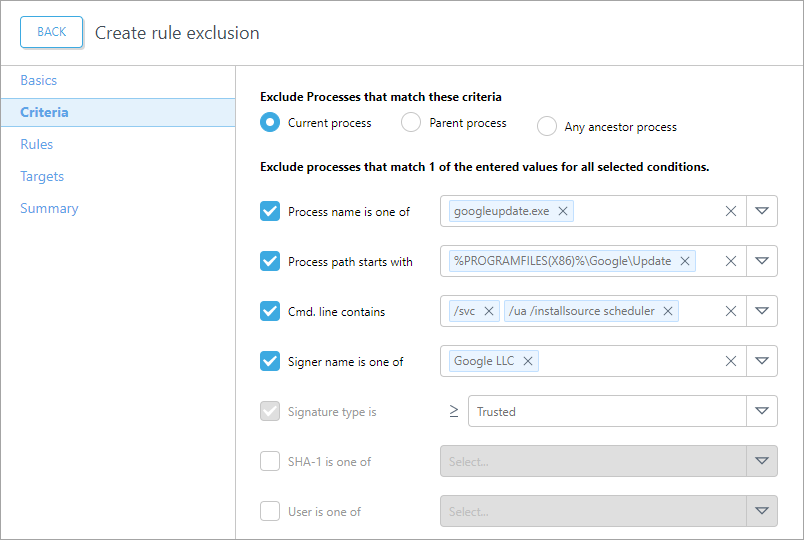This screenshot has height=540, width=804.
Task: Open the Summary section
Action: click(49, 208)
